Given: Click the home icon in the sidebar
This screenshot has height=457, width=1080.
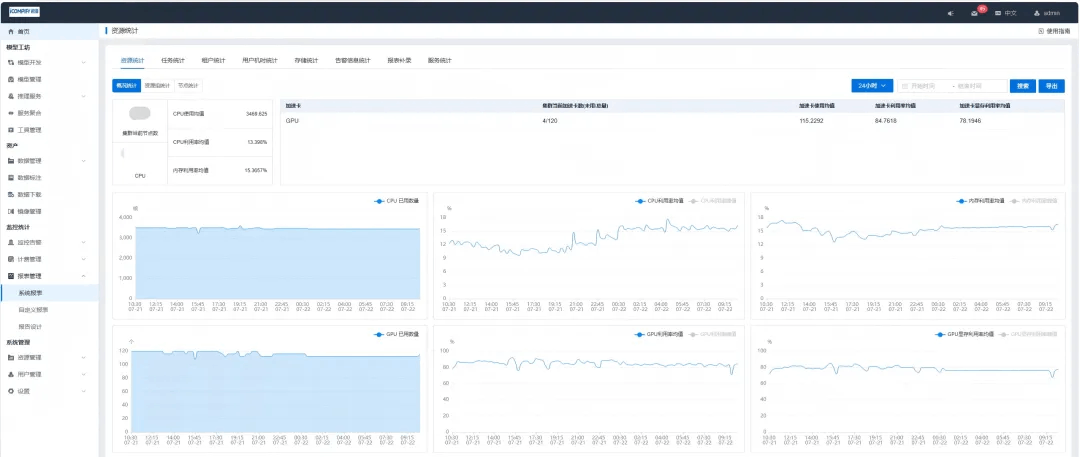Looking at the screenshot, I should point(11,32).
